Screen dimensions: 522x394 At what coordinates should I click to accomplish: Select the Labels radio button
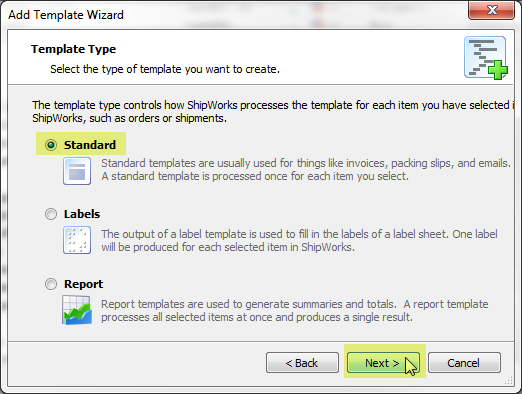pyautogui.click(x=51, y=214)
